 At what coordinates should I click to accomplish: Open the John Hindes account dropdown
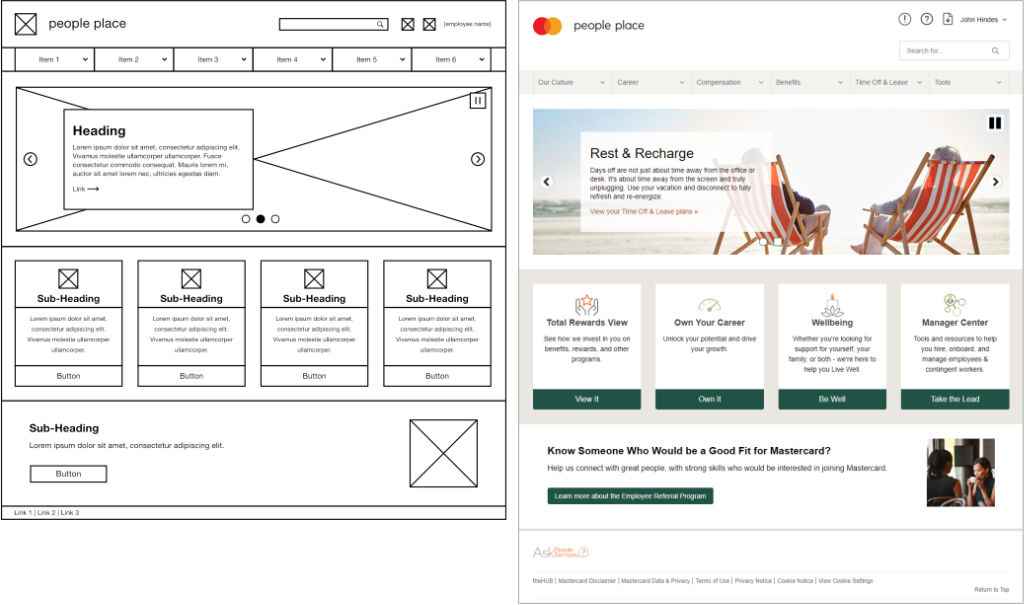[x=980, y=18]
